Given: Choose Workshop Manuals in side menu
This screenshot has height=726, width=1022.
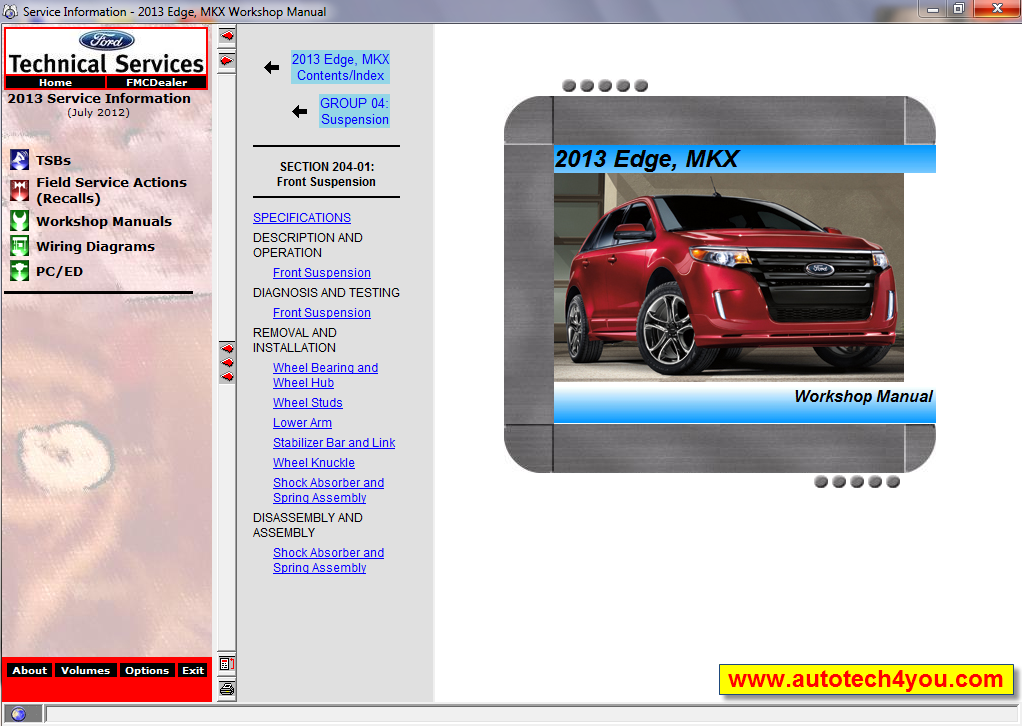Looking at the screenshot, I should click(104, 222).
